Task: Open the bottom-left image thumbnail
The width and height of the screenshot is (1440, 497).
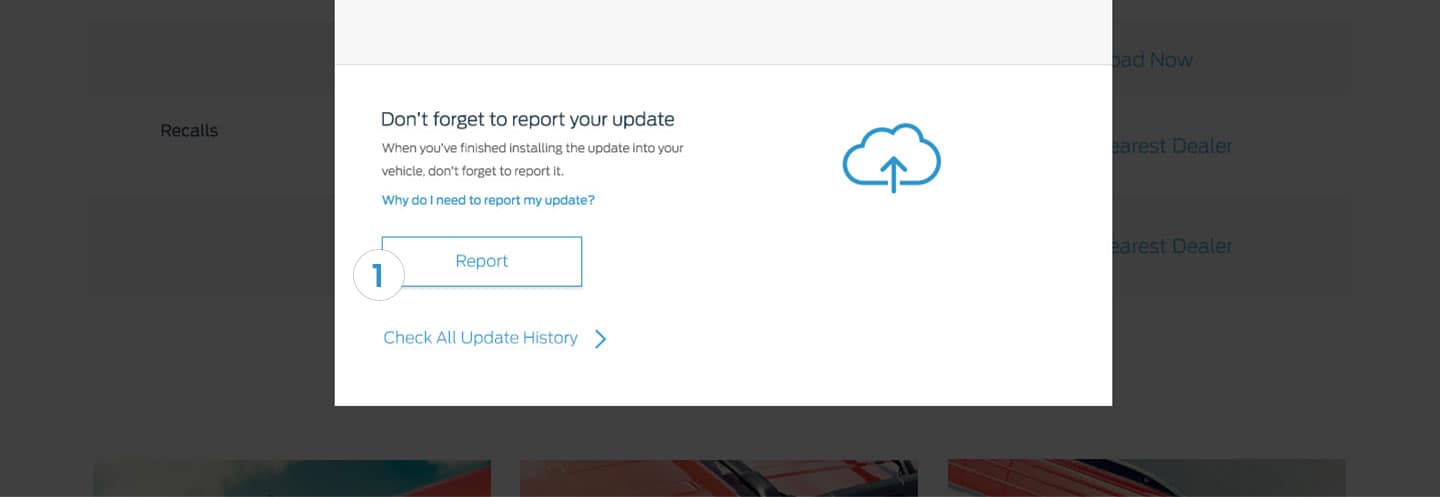Action: pos(292,478)
